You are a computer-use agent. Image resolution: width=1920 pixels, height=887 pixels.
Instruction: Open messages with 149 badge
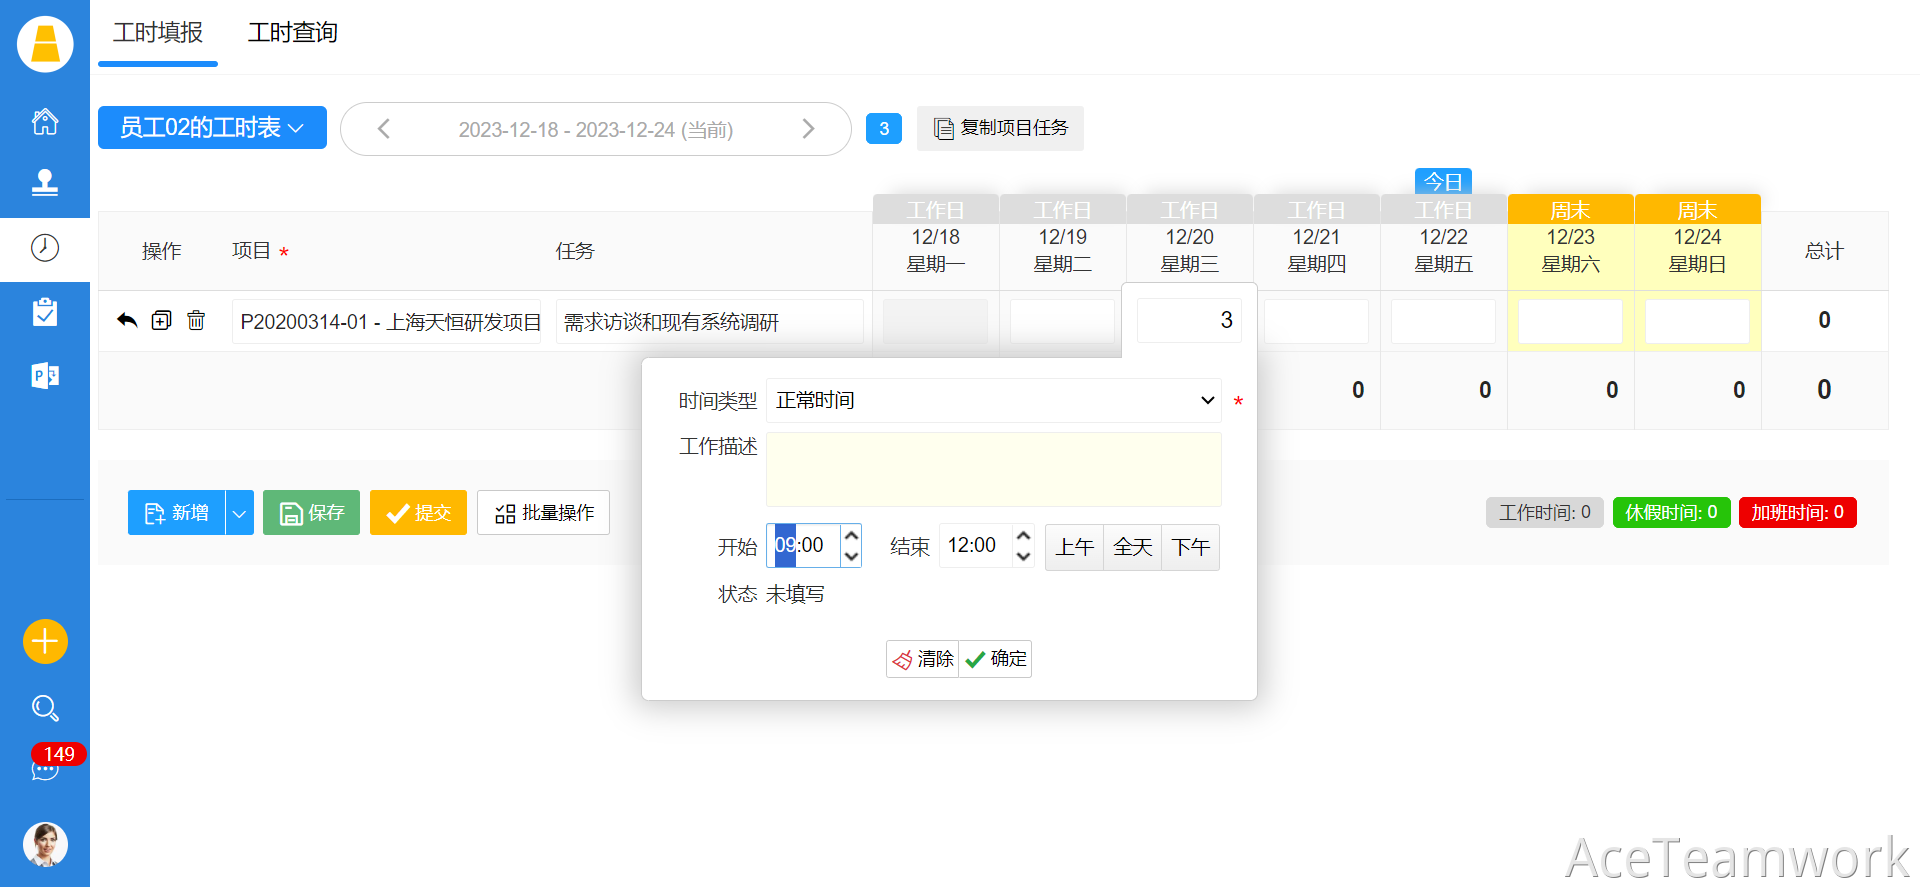point(45,768)
